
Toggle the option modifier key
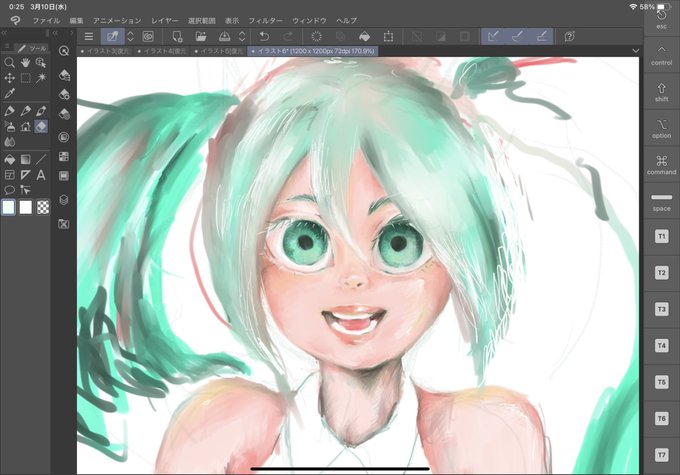point(661,128)
